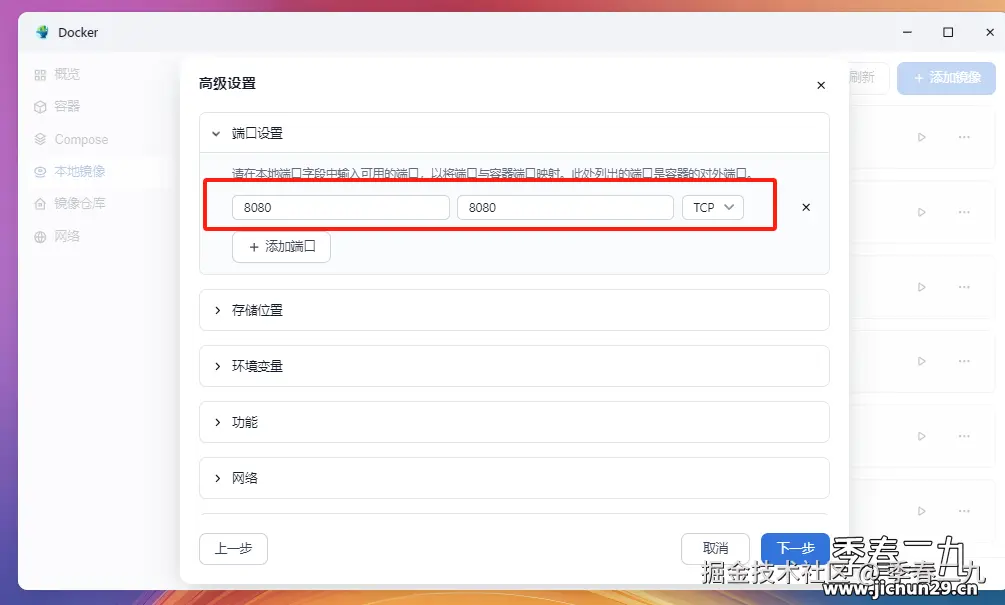Click the 镜像仓库 house icon
Viewport: 1005px width, 605px height.
40,204
